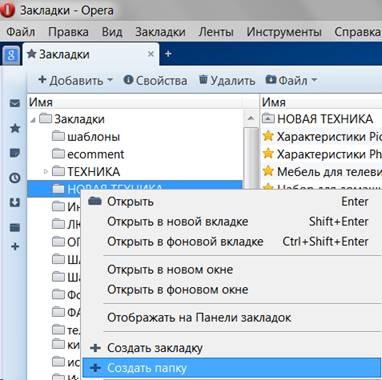Select the Закладки root tree item
Viewport: 382px width, 380px height.
[72, 119]
